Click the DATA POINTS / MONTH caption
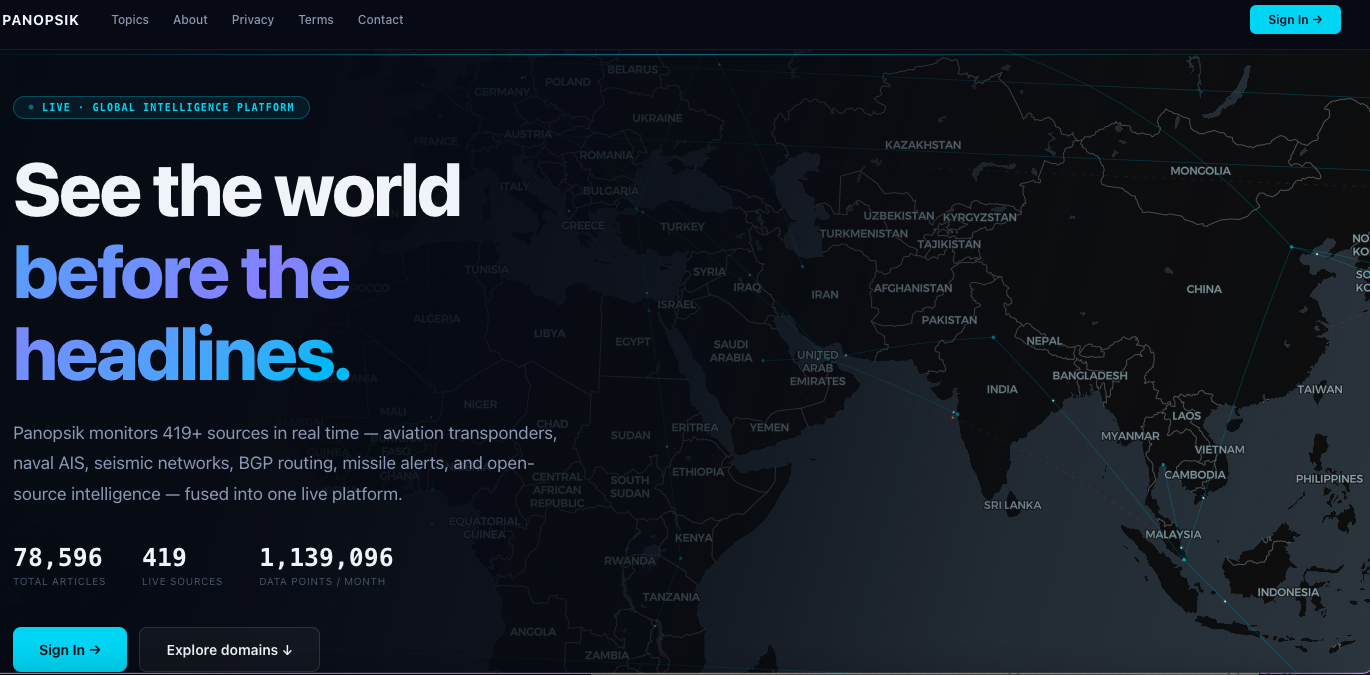 (x=322, y=581)
